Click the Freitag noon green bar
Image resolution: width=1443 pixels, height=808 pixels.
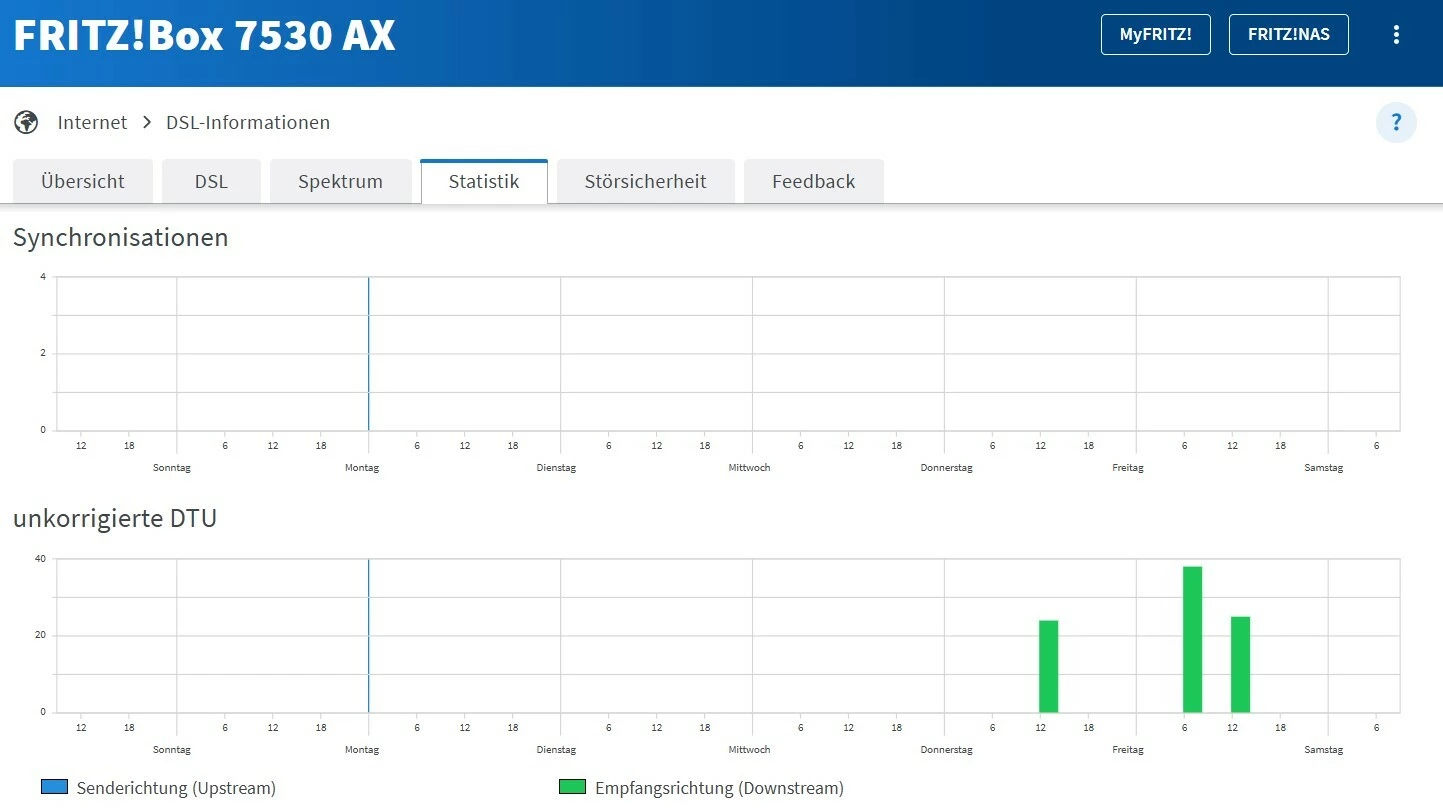coord(1240,664)
